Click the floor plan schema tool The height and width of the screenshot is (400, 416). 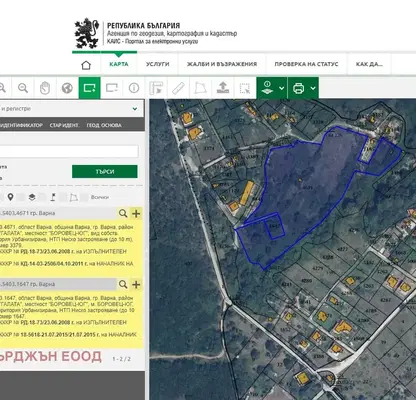click(x=156, y=88)
